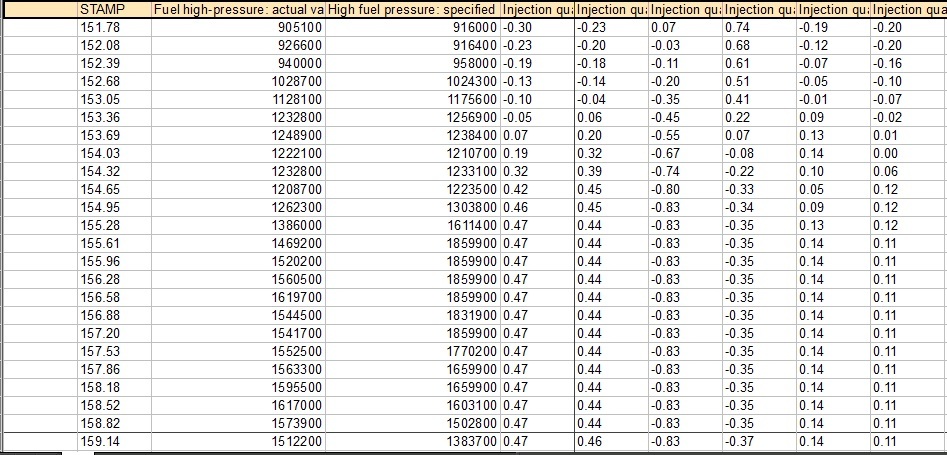This screenshot has width=947, height=455.
Task: Click the actual pressure cell 905100
Action: point(238,28)
